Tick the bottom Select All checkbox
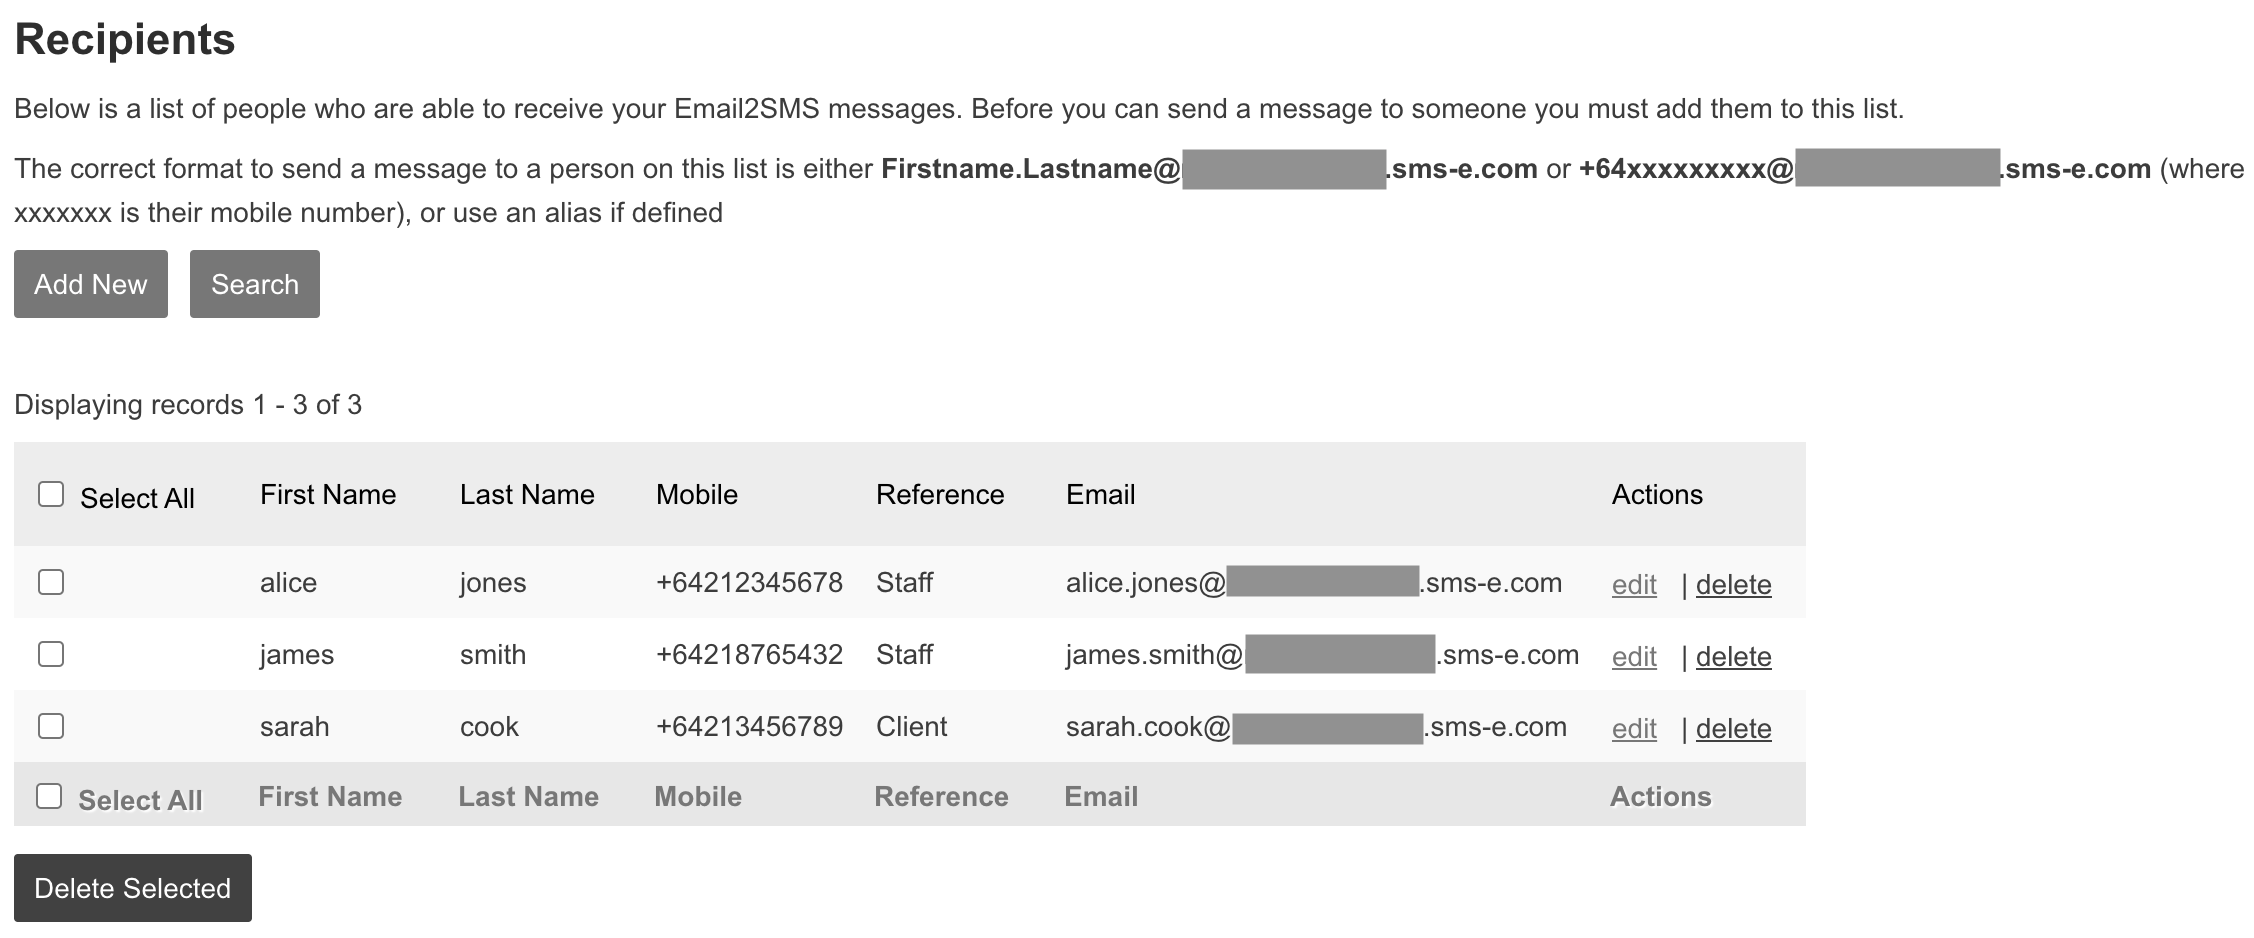 pyautogui.click(x=49, y=796)
